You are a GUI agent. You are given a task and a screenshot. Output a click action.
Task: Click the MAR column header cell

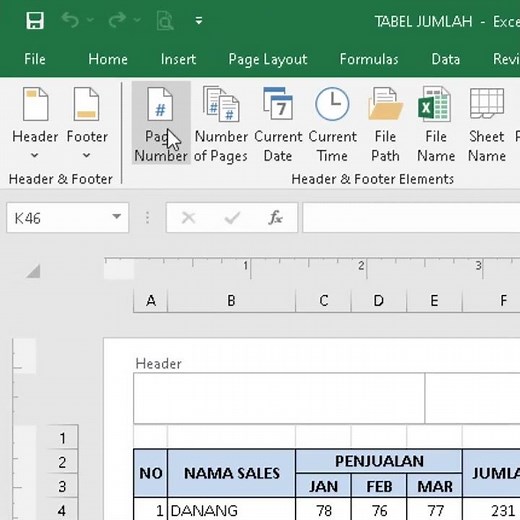[434, 486]
